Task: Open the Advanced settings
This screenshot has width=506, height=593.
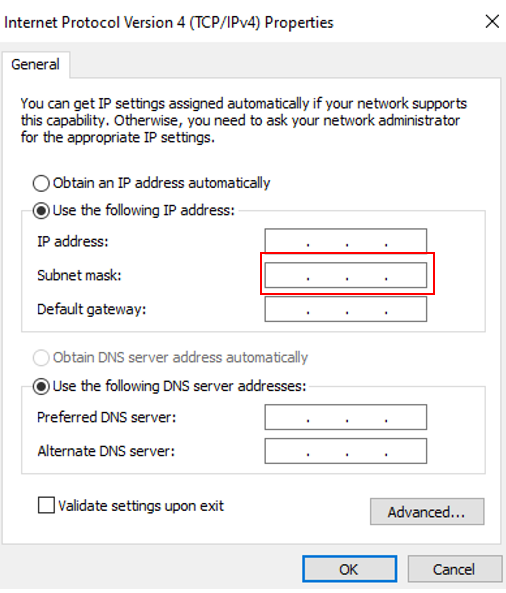Action: pyautogui.click(x=427, y=512)
